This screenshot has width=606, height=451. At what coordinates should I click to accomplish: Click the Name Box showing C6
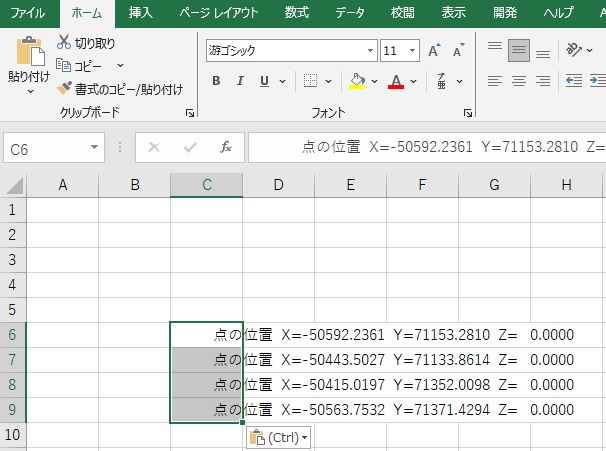coord(54,147)
